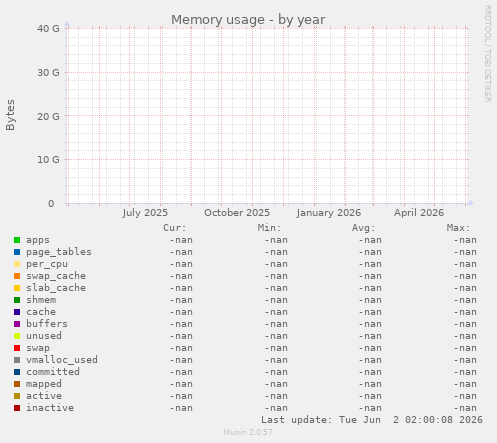497x443 pixels.
Task: Click the 'Avg:' column header
Action: click(364, 228)
